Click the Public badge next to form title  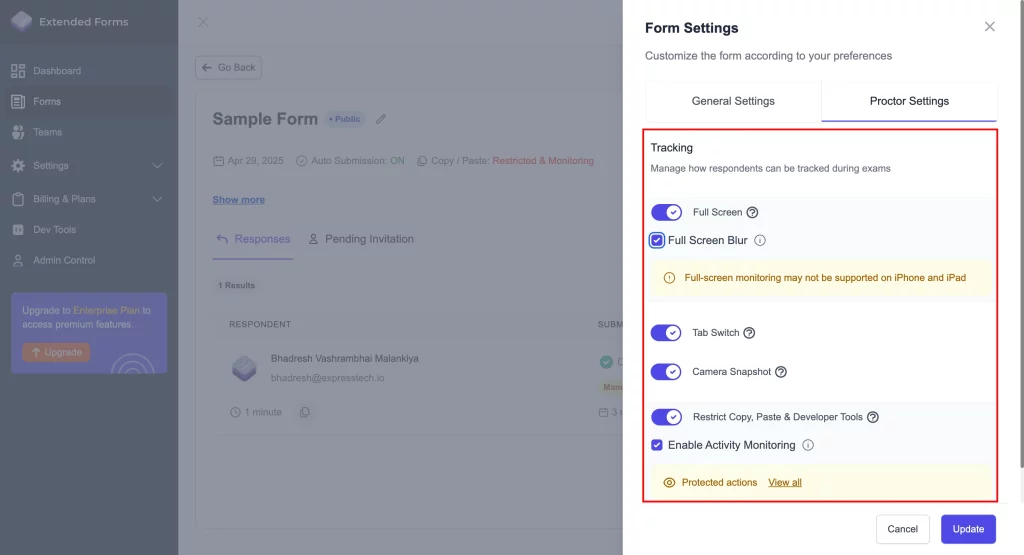(x=345, y=119)
